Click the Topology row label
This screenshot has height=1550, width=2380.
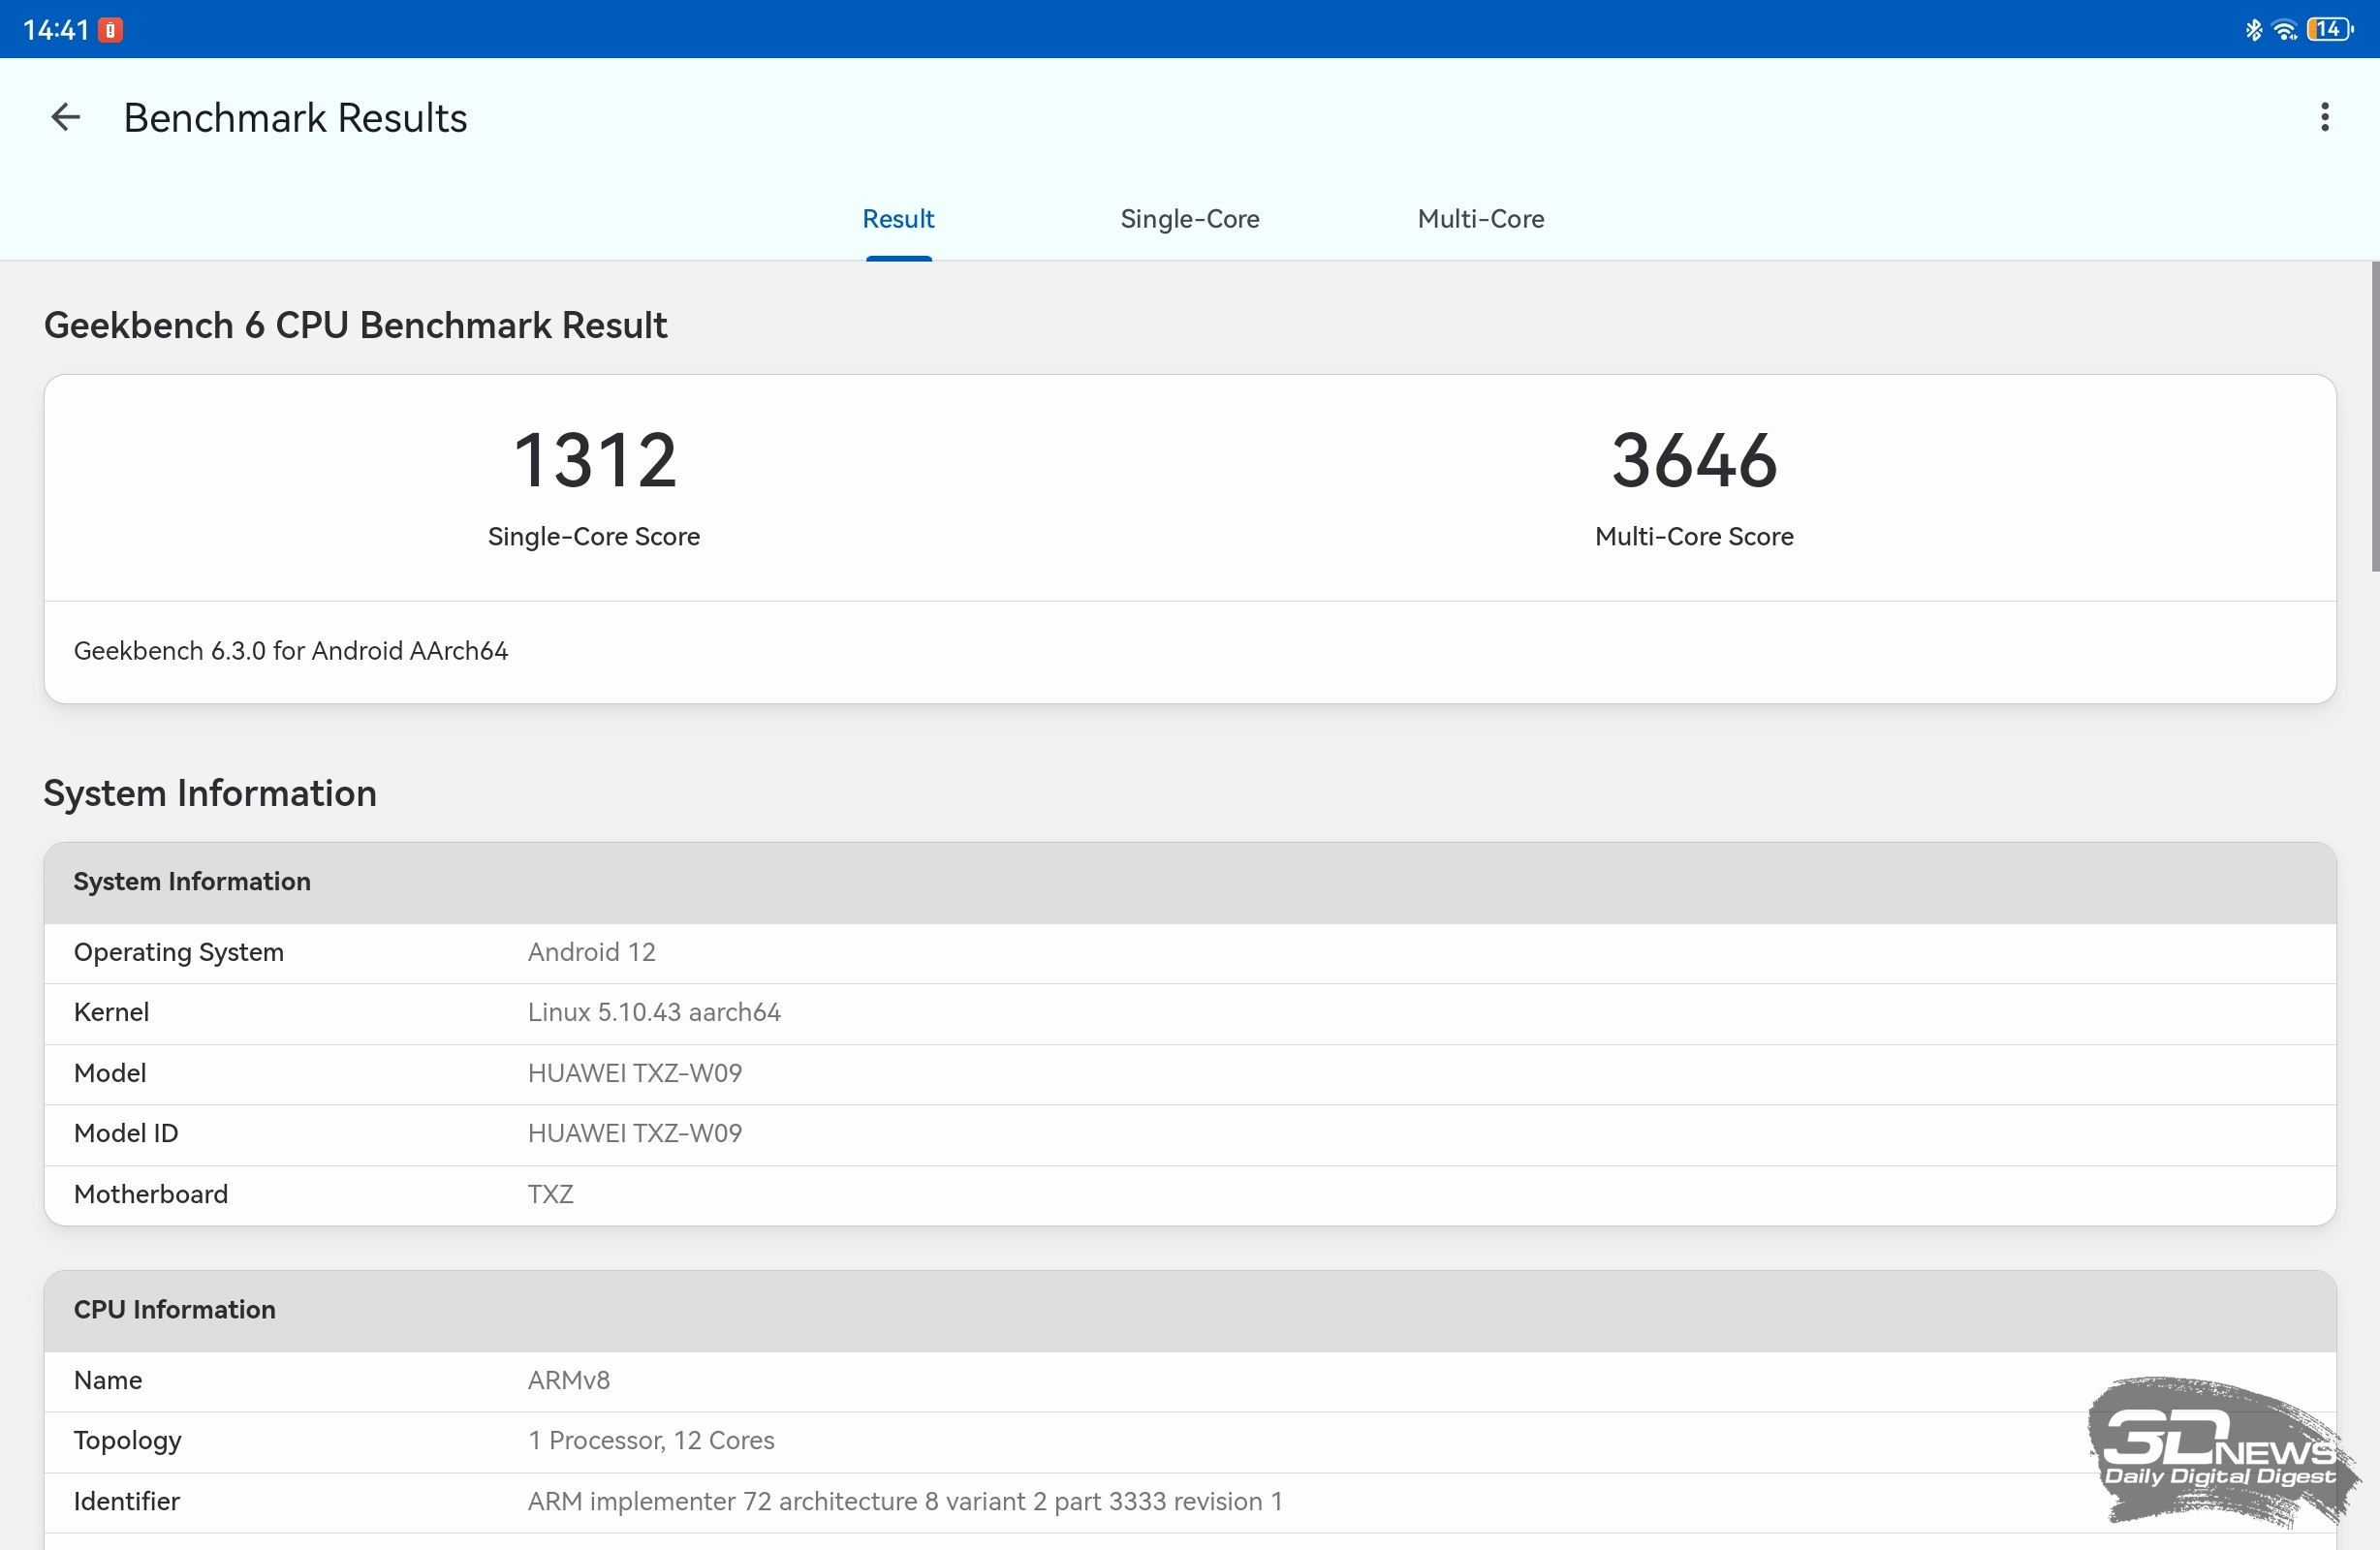coord(127,1441)
